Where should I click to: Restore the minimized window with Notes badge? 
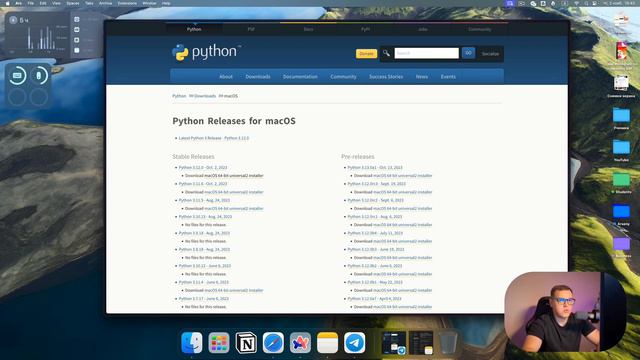click(421, 343)
